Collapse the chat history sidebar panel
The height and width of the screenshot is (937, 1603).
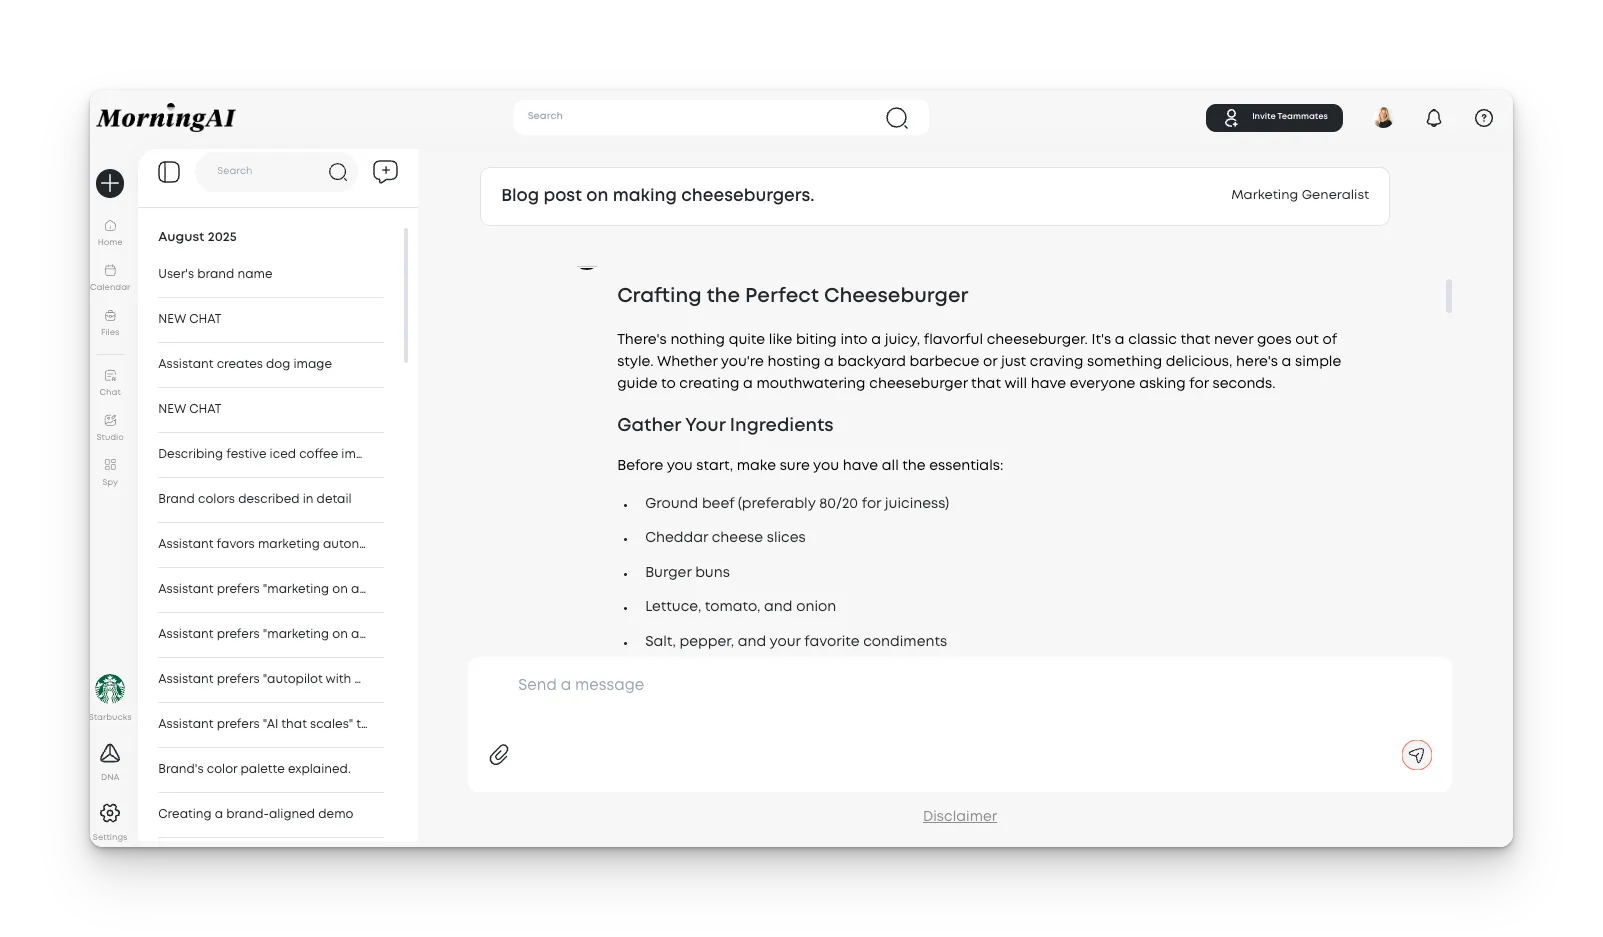tap(169, 172)
